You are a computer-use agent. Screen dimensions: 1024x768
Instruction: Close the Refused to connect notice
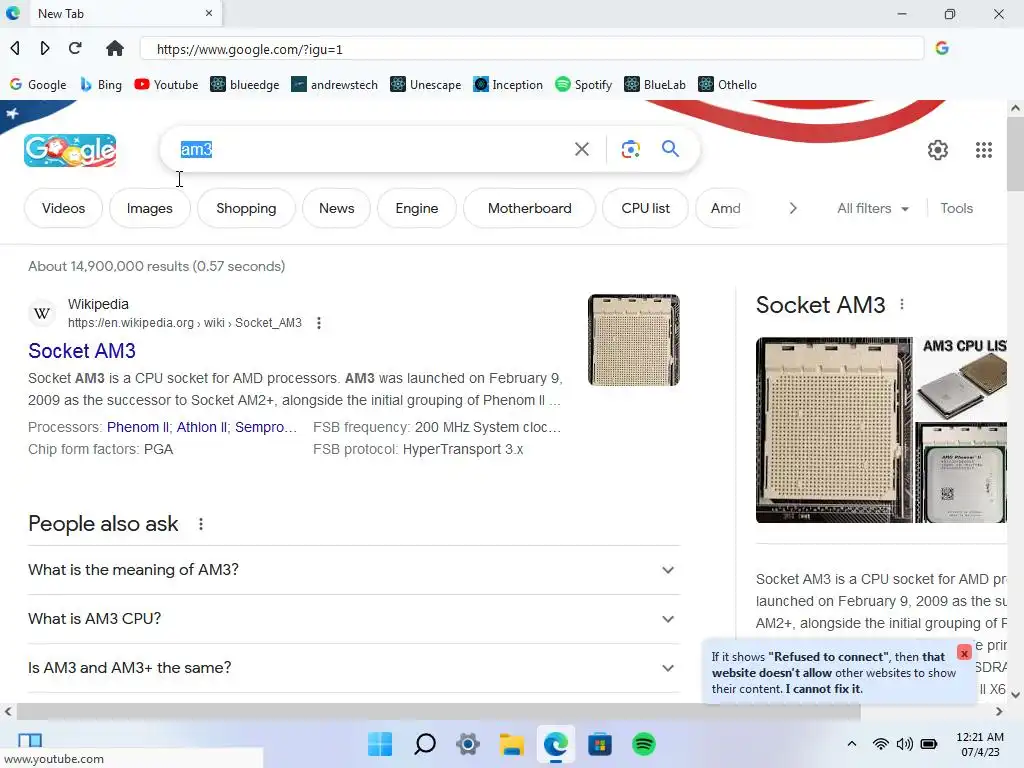click(x=964, y=653)
